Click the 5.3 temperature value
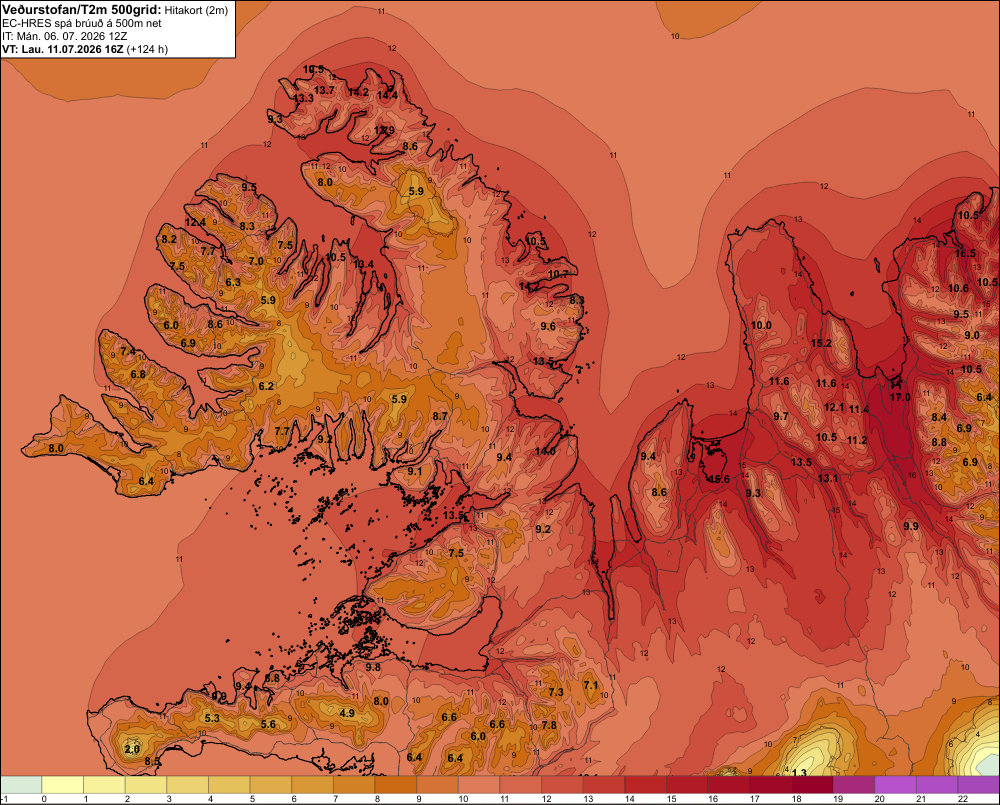This screenshot has width=1000, height=805. point(212,718)
